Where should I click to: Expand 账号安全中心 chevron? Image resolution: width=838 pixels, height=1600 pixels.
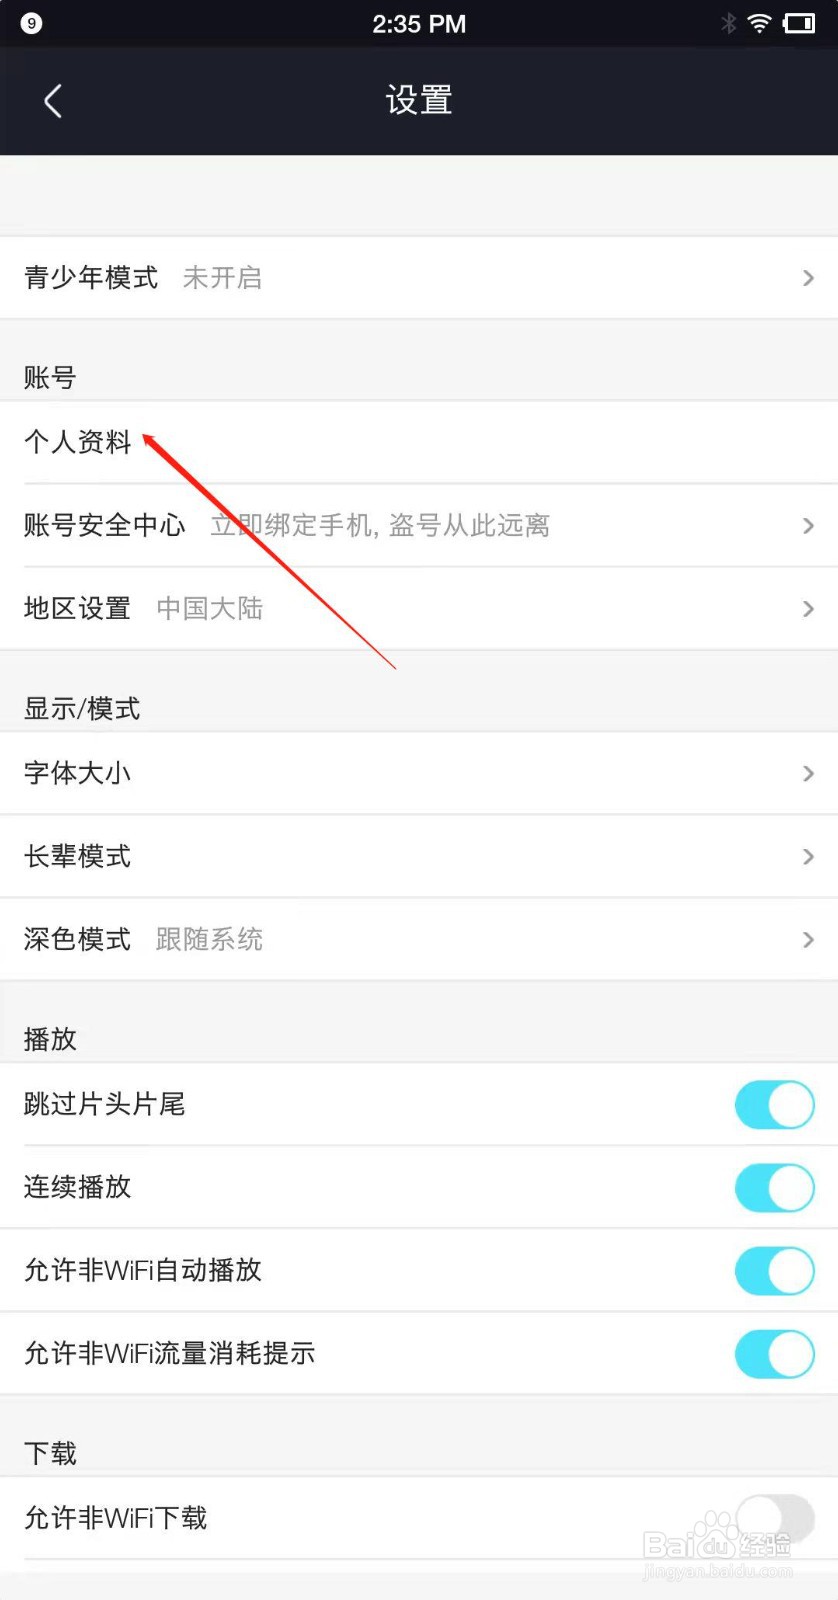point(808,525)
